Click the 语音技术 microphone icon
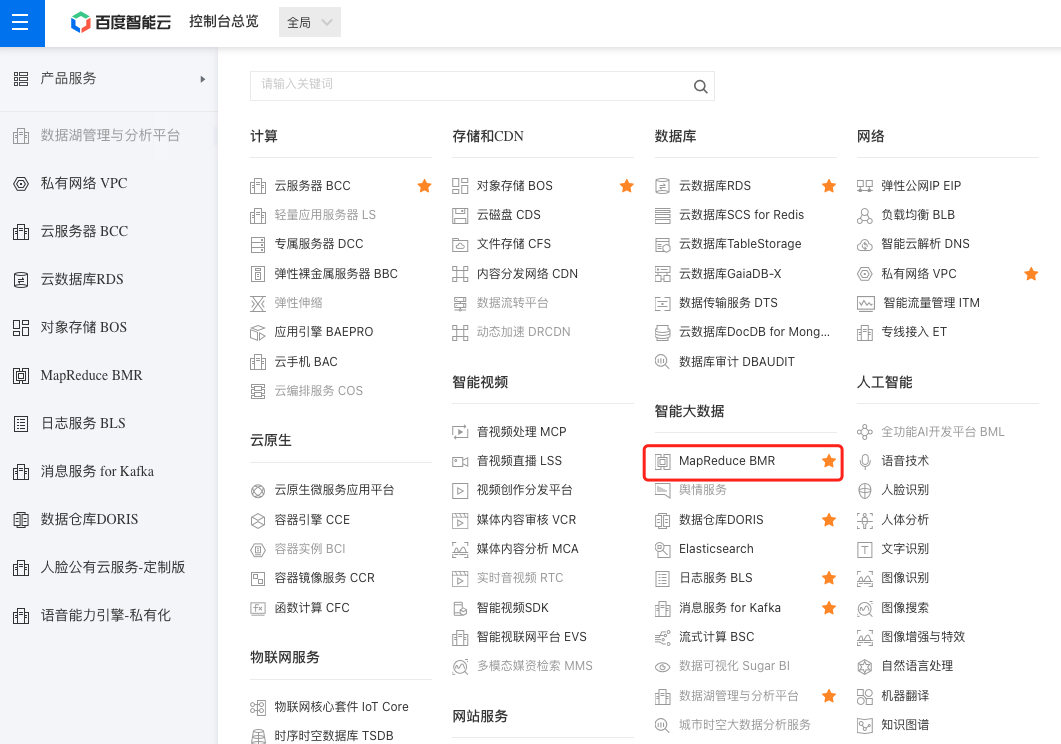 pyautogui.click(x=865, y=461)
